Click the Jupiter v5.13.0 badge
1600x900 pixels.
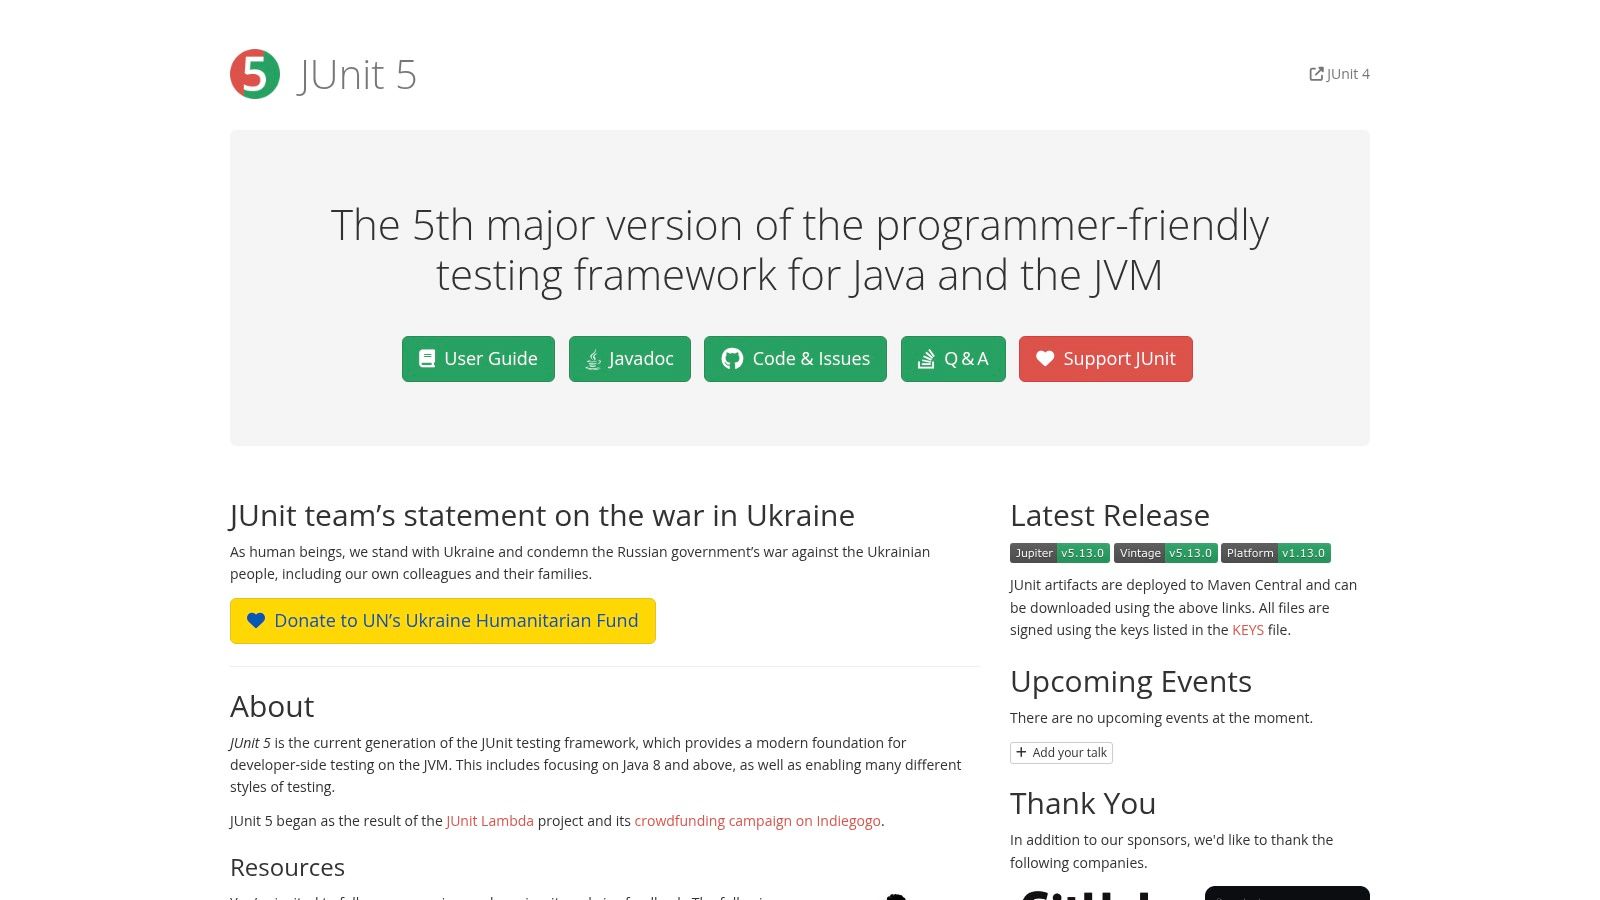[1060, 553]
